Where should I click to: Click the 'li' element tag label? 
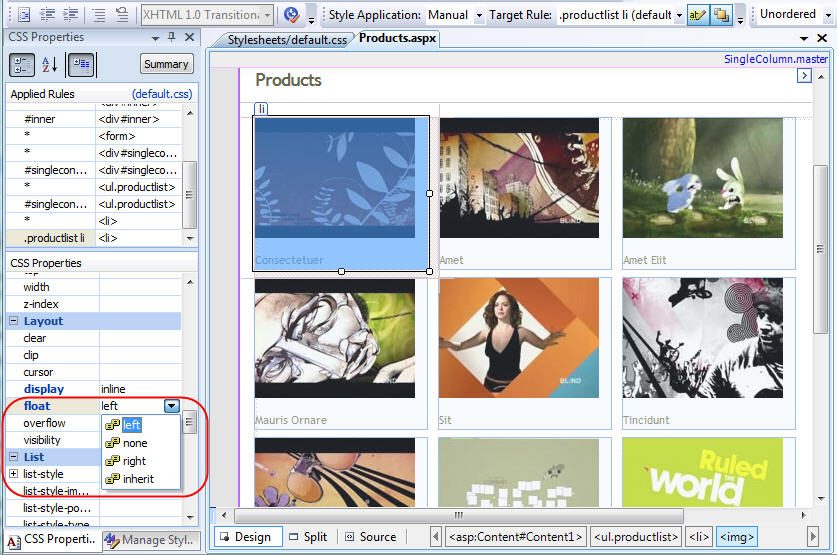coord(261,109)
